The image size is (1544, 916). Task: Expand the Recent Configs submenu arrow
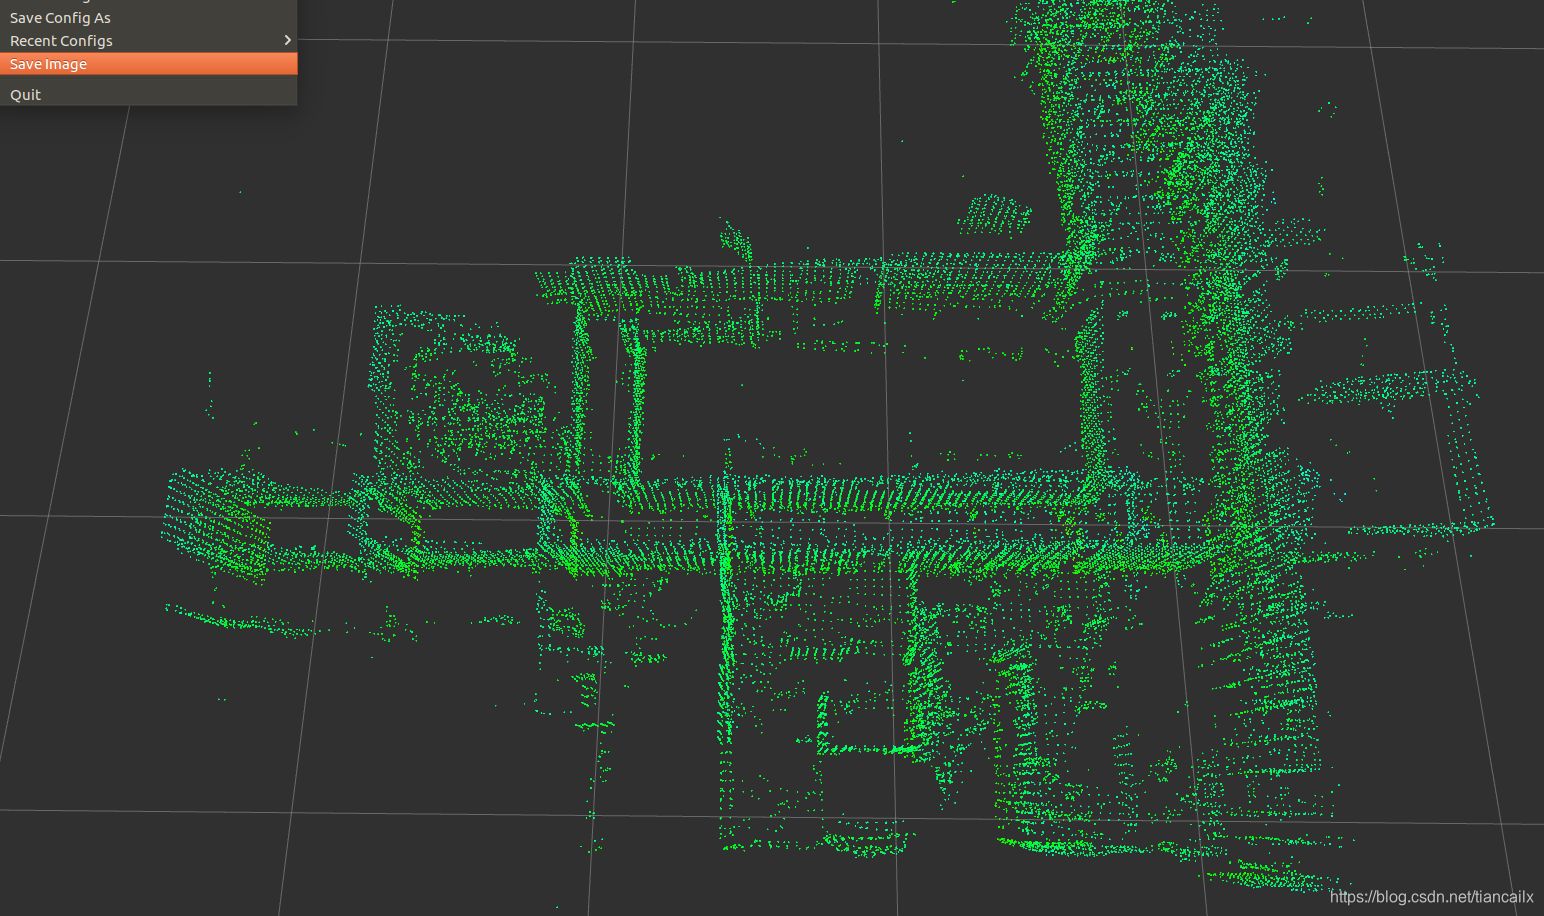tap(287, 41)
